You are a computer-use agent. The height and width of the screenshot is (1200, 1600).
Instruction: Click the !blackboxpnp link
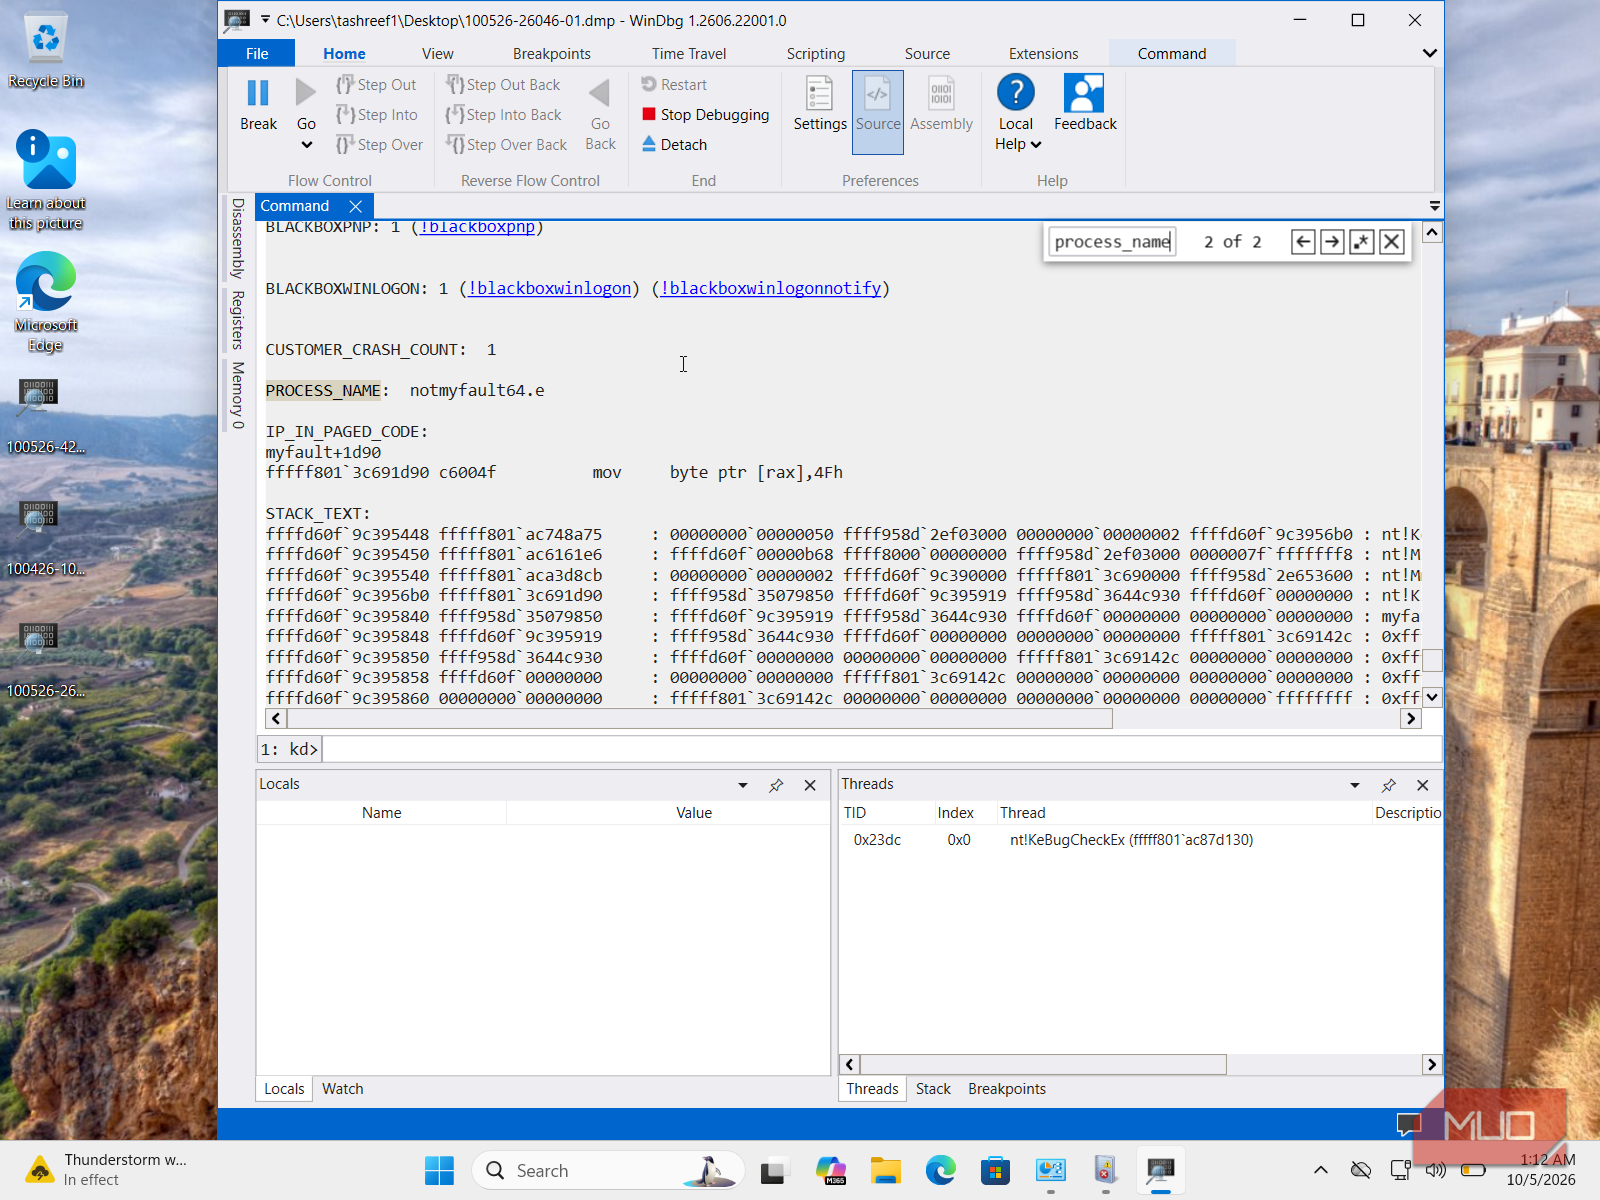[477, 228]
